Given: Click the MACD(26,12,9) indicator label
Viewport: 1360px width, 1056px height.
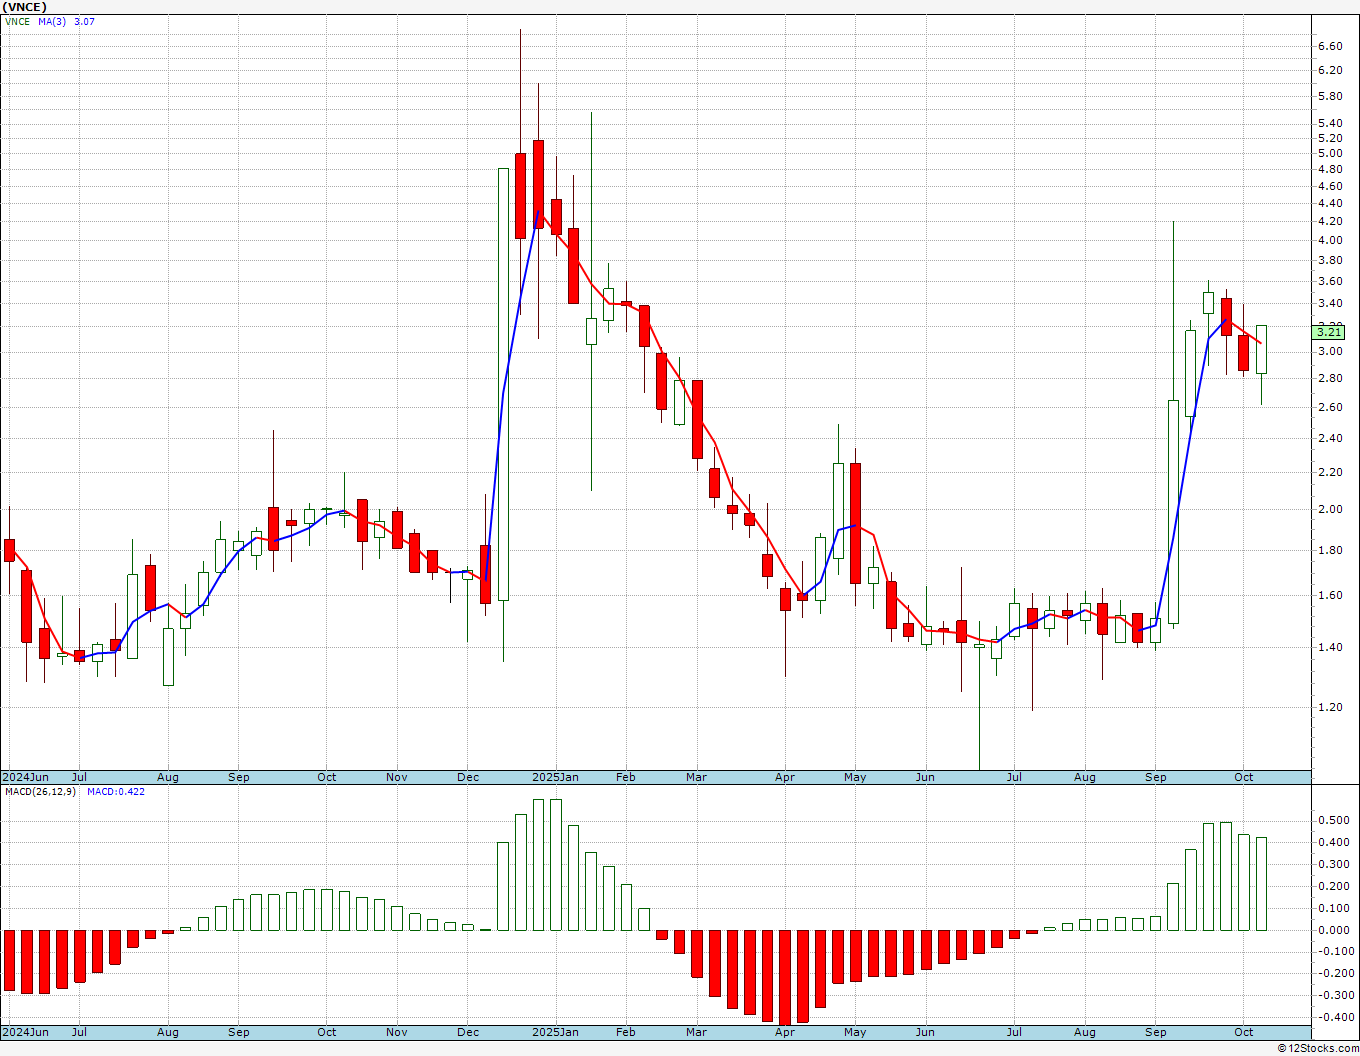Looking at the screenshot, I should point(40,792).
